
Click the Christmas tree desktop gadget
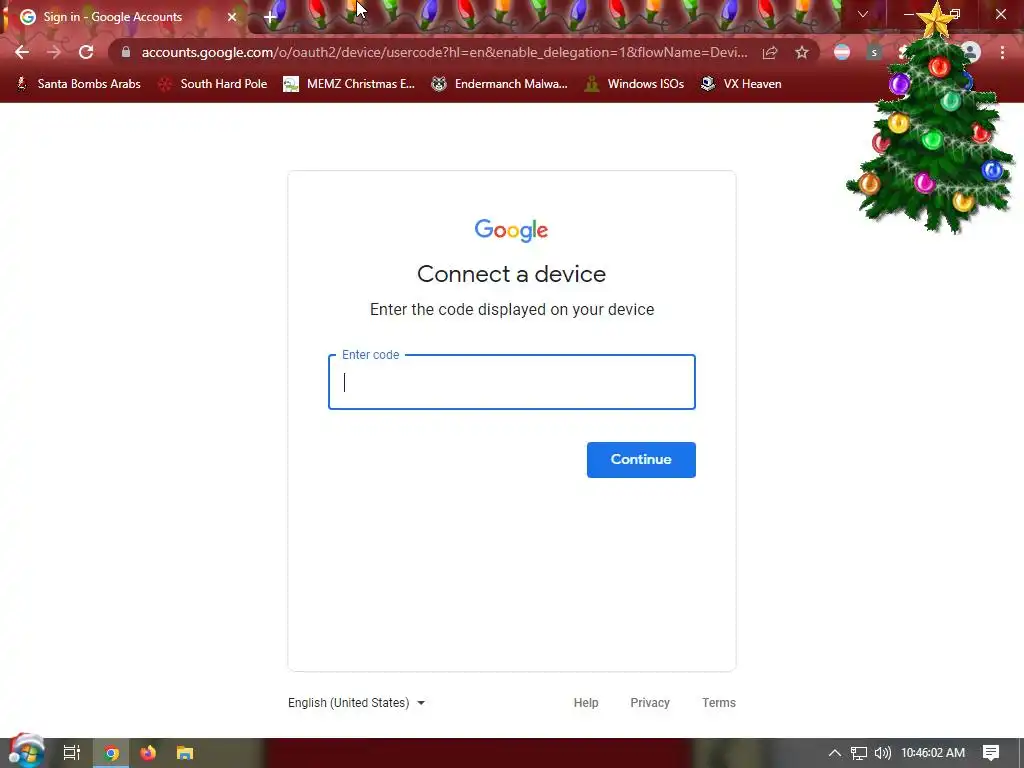point(933,124)
